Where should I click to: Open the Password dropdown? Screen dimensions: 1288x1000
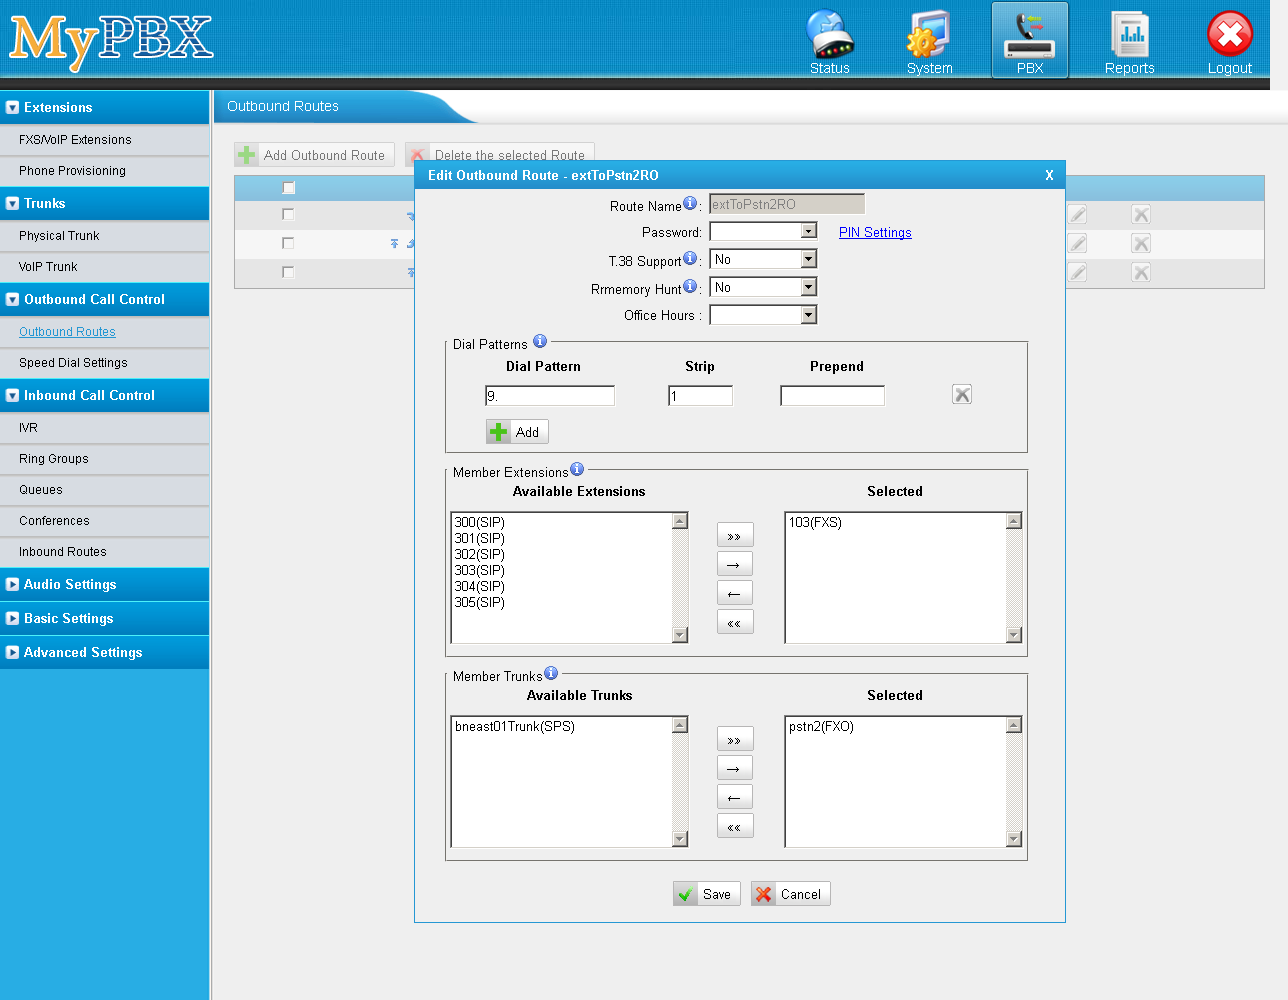763,231
